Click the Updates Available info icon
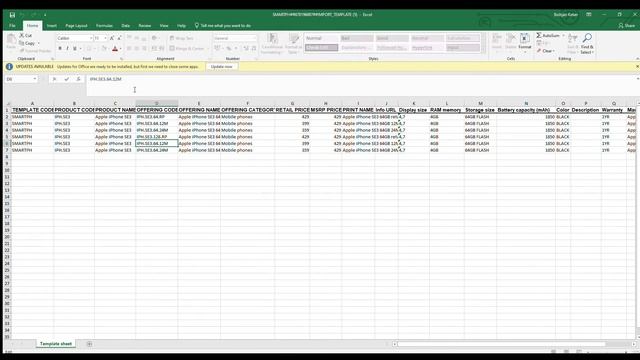This screenshot has height=360, width=640. tap(9, 67)
